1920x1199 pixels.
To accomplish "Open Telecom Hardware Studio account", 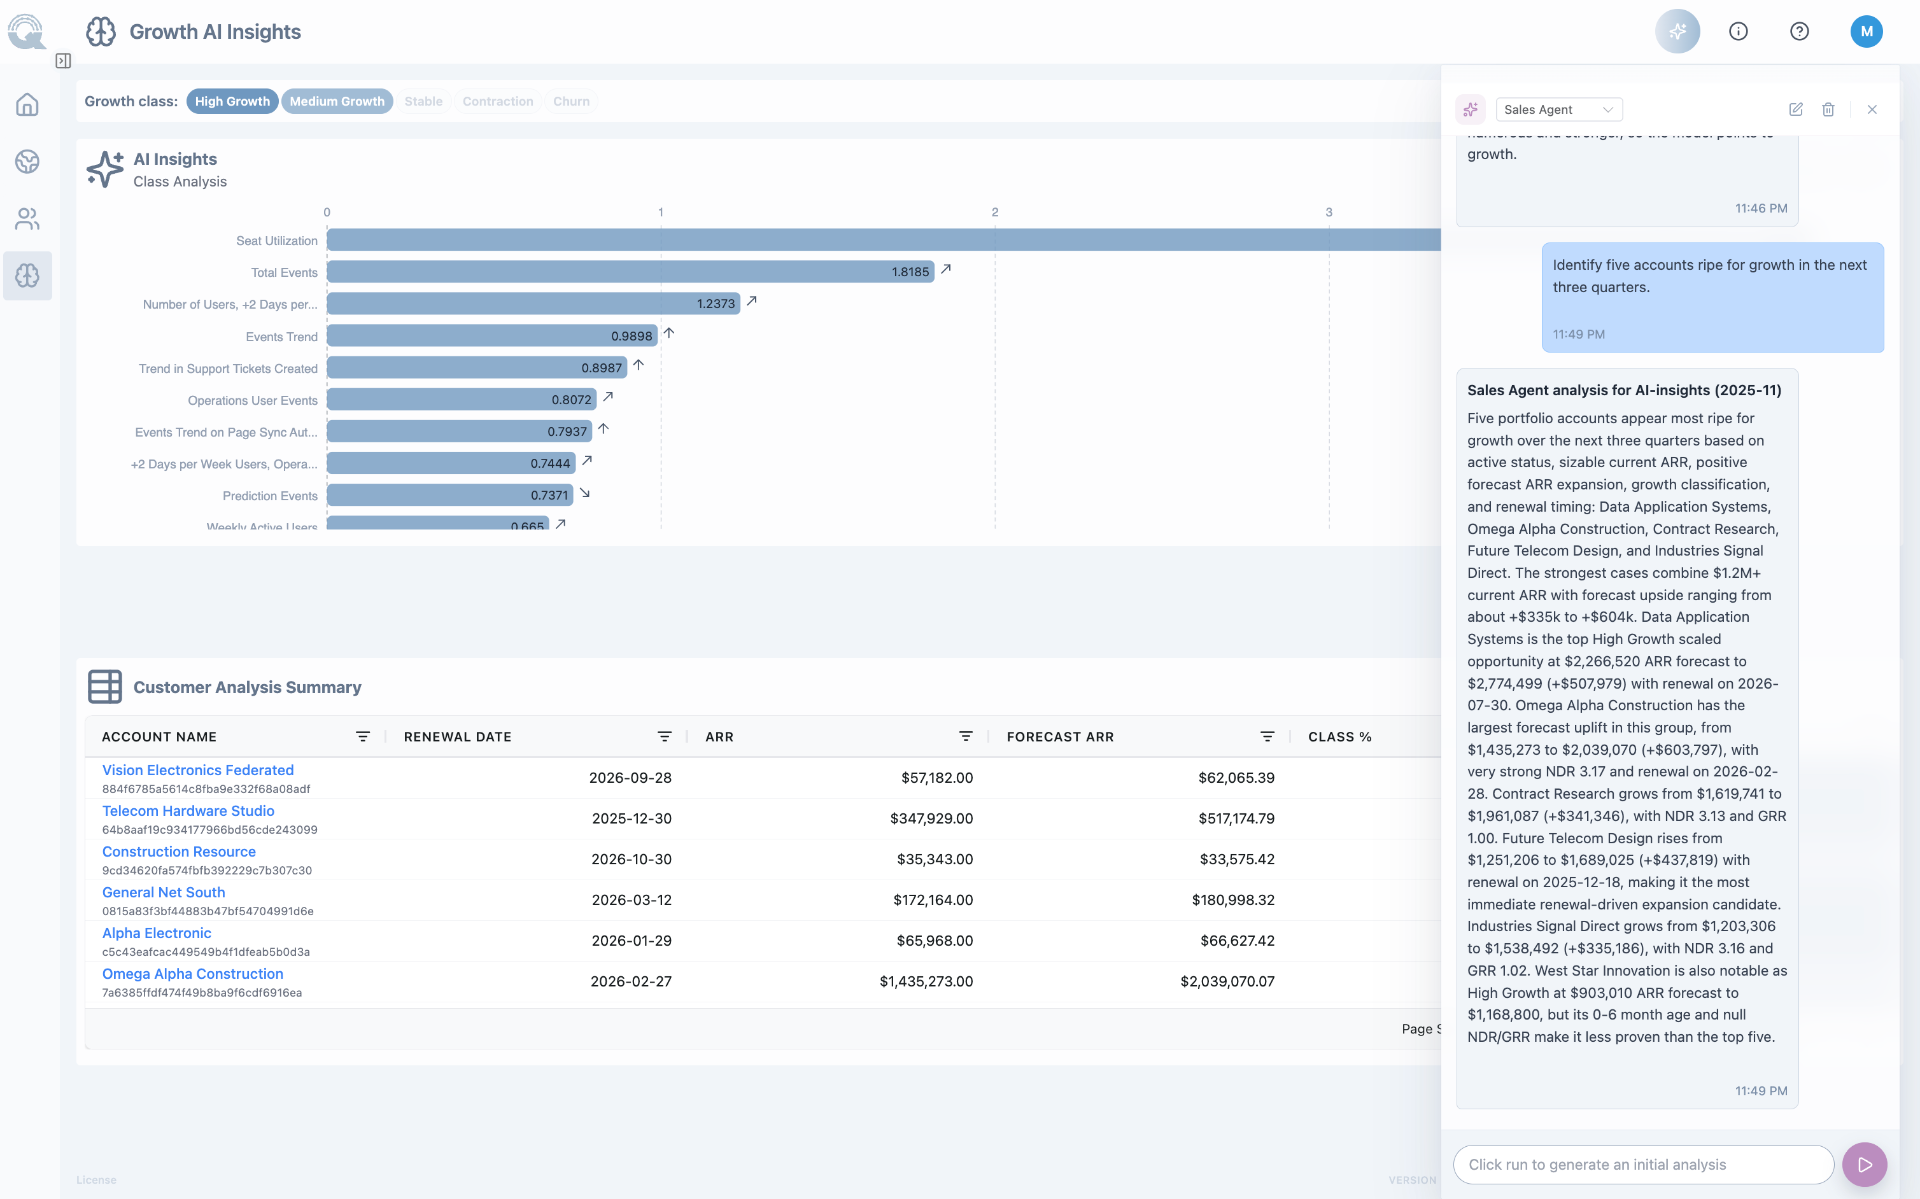I will [188, 811].
